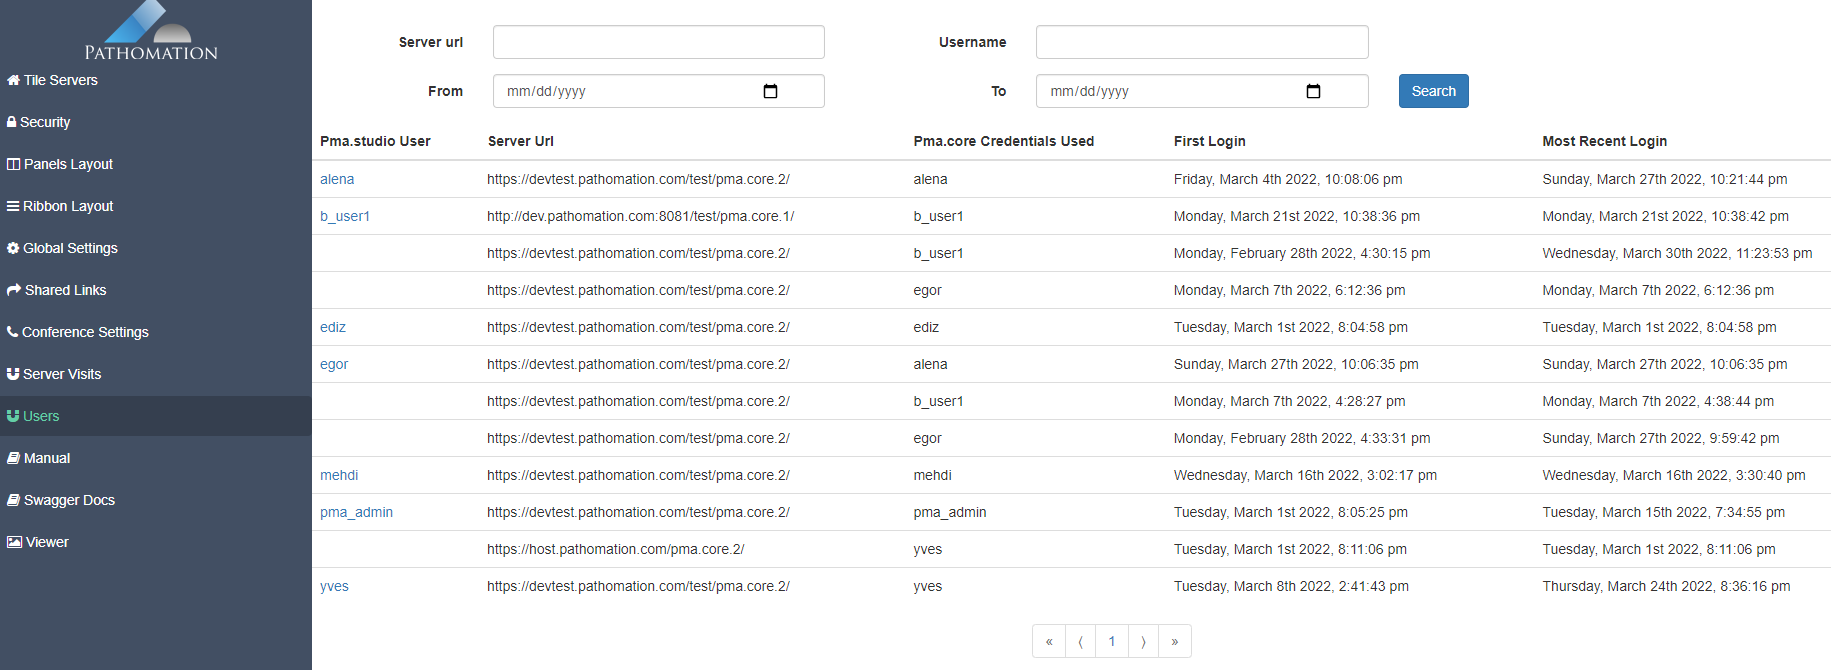
Task: Click the Security lock icon
Action: coord(12,122)
